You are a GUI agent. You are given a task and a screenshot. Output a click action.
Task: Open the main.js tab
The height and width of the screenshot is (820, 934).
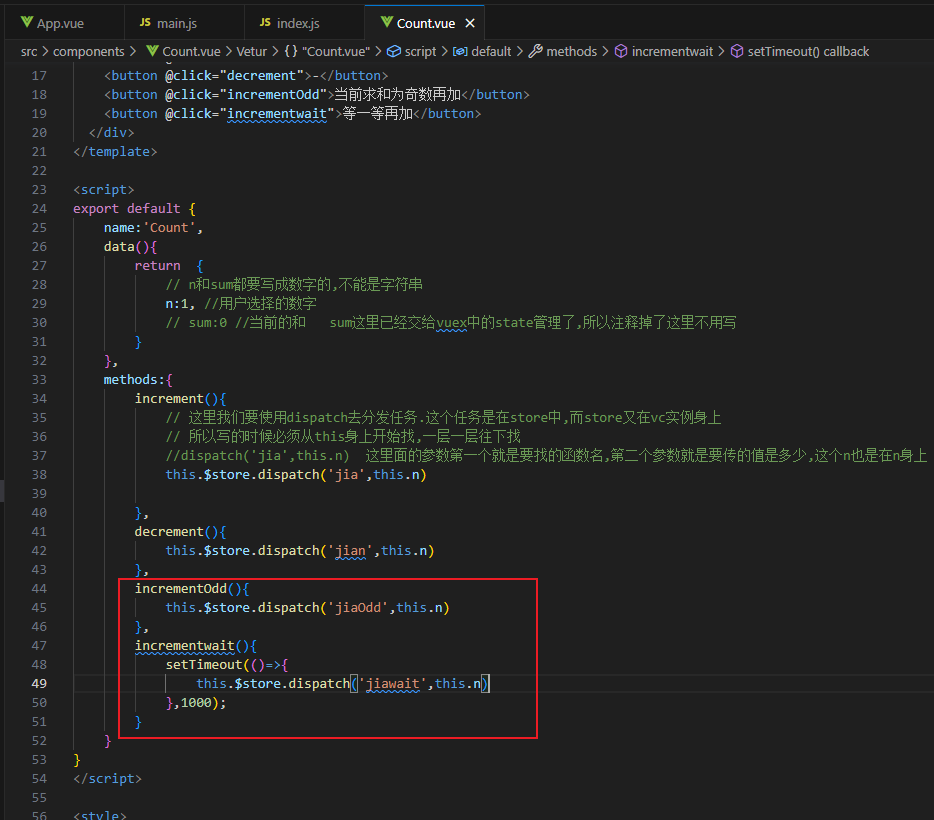pos(184,23)
